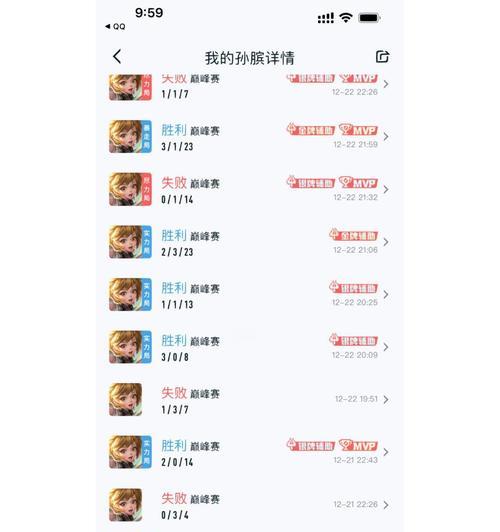Tap 12-22 20:09 timestamp entry
Viewport: 500px width, 532px height.
pyautogui.click(x=355, y=355)
